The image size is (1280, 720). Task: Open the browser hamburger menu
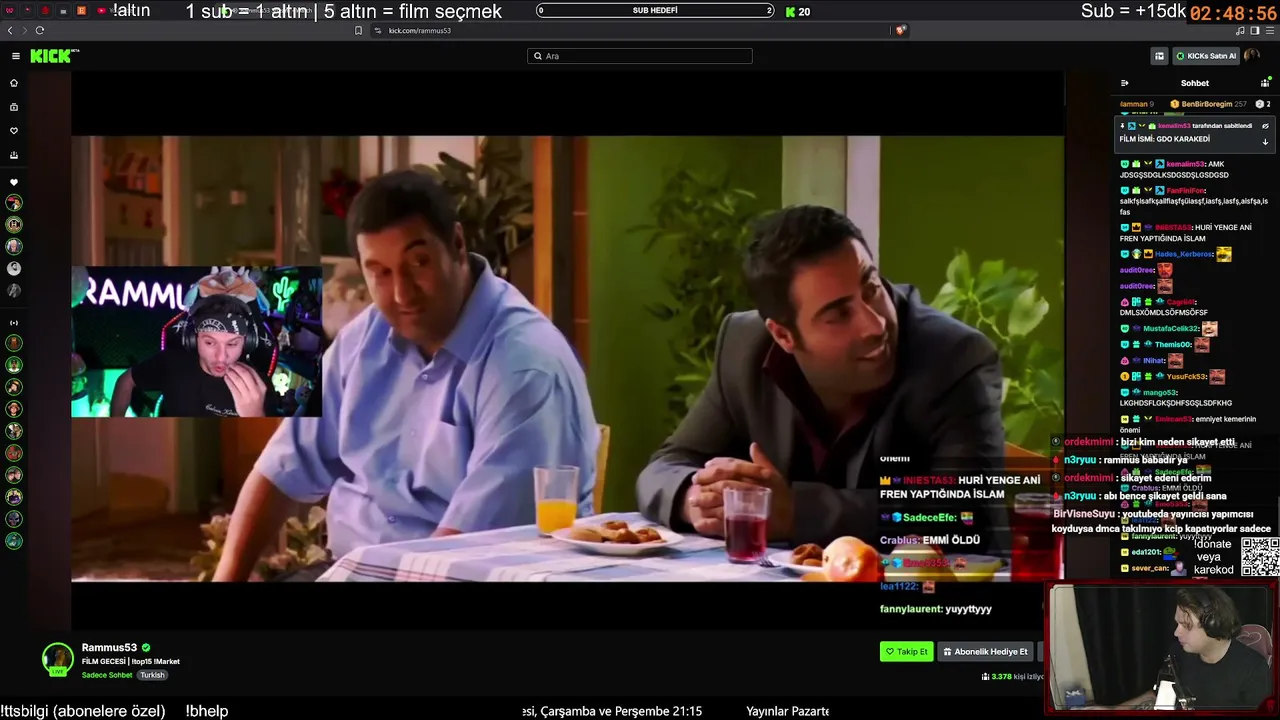tap(1270, 30)
